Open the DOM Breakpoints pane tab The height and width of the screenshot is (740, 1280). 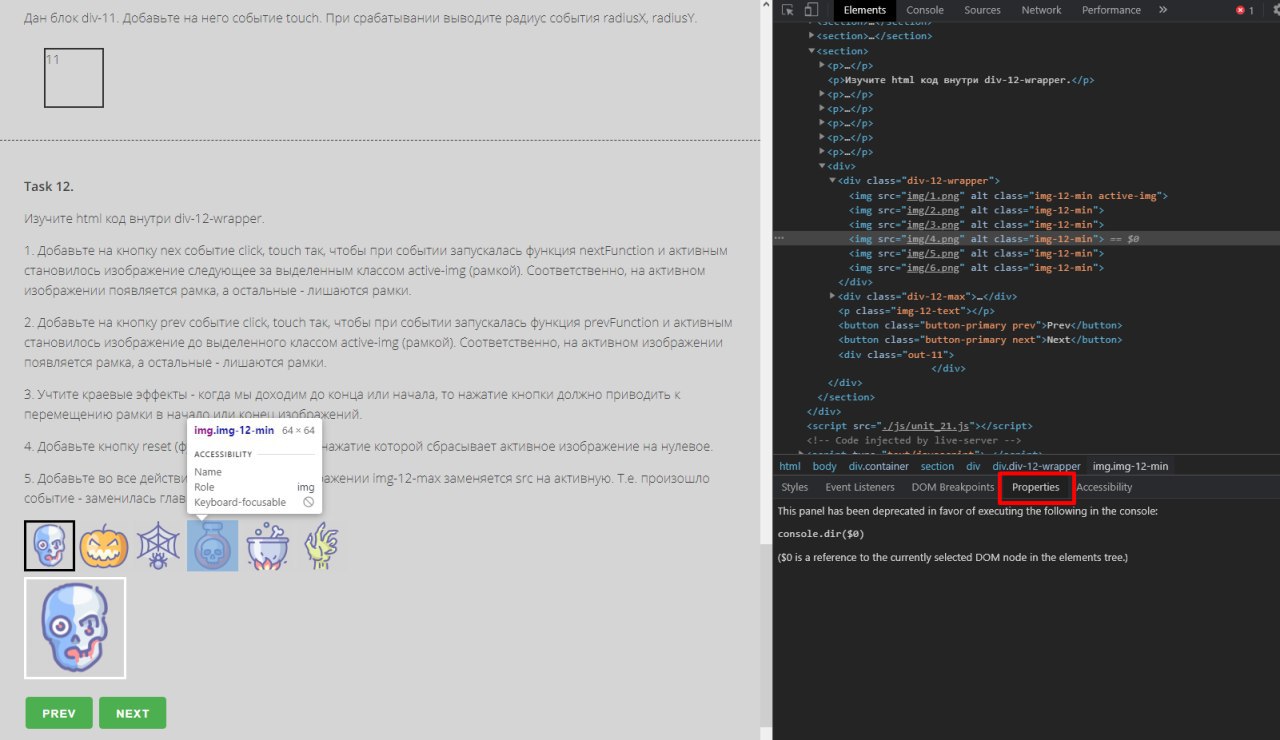coord(953,487)
